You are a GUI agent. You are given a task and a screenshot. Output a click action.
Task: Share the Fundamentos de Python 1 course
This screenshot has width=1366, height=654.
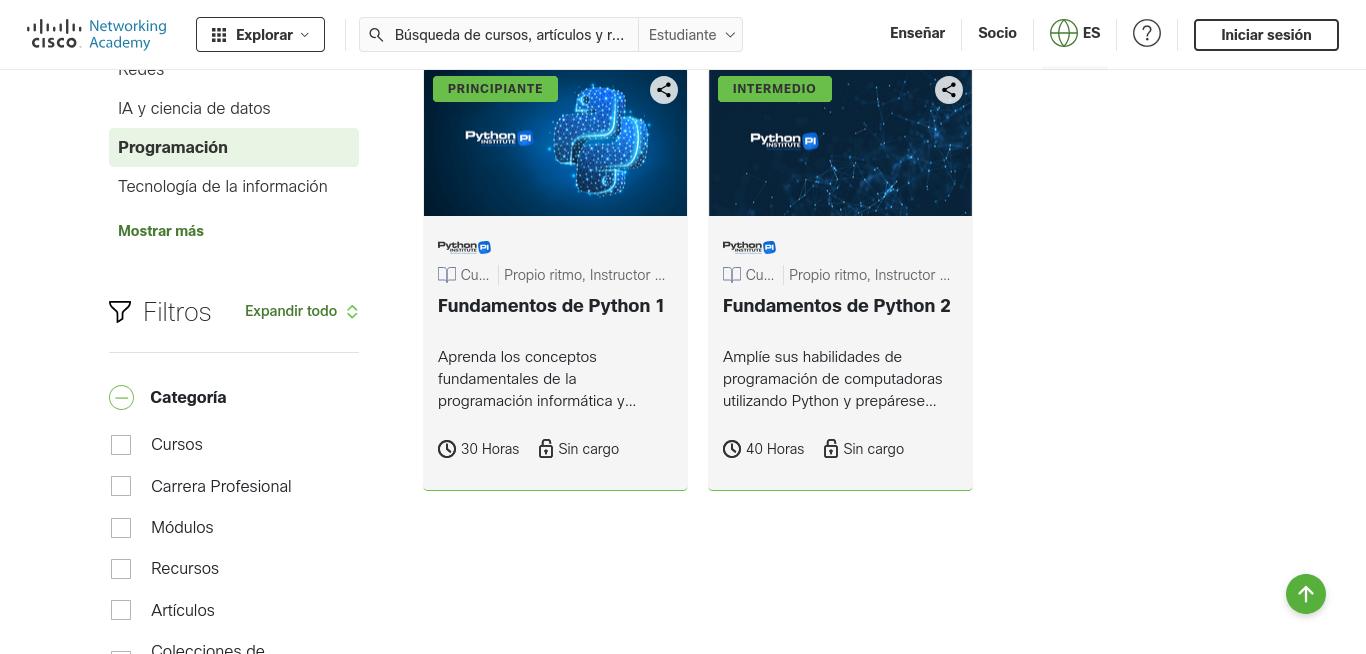664,90
